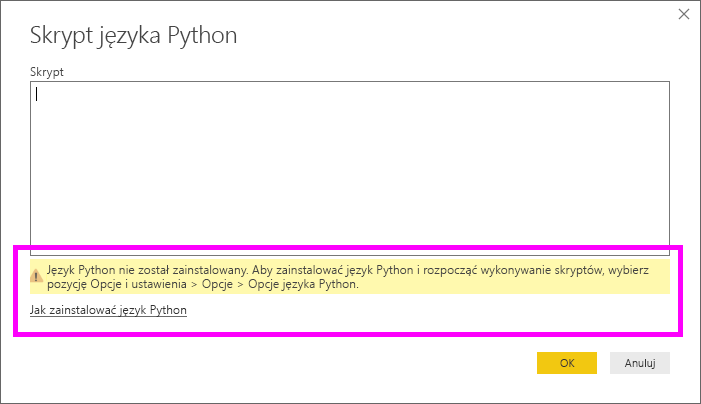Image resolution: width=701 pixels, height=404 pixels.
Task: Select the 'Język Python nie został zainstalowany' warning text
Action: pos(348,277)
